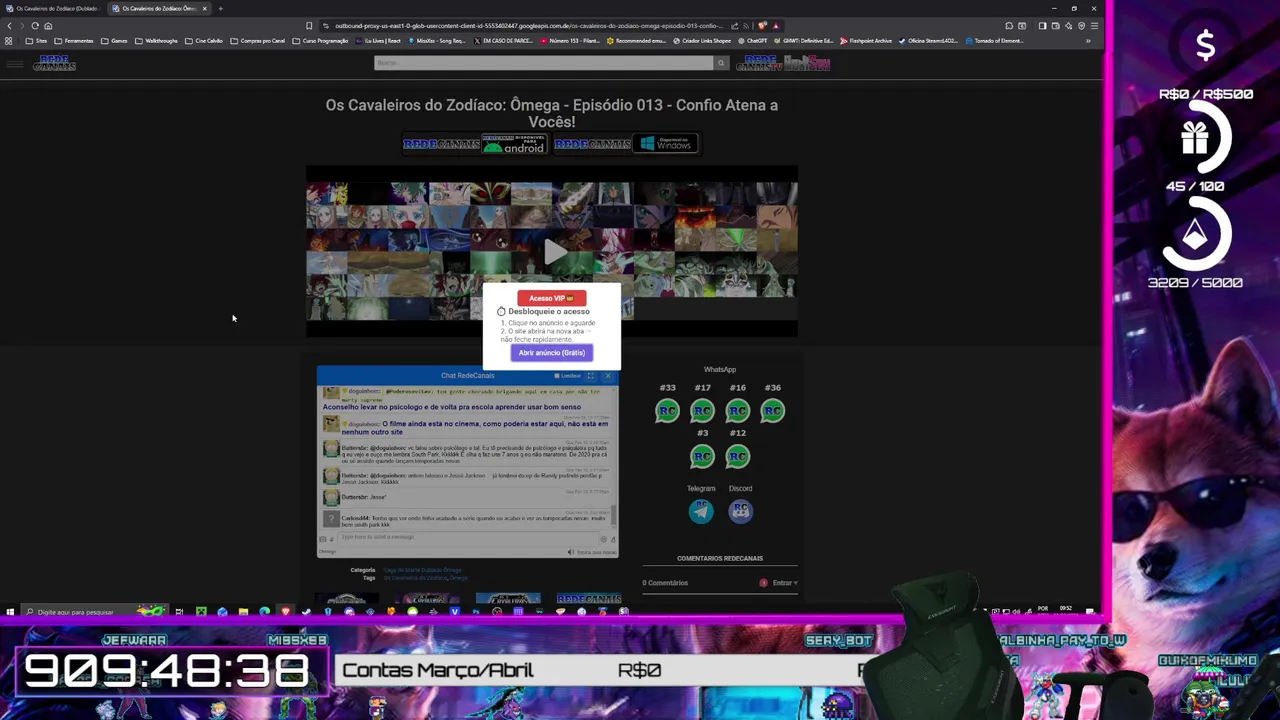Open the browser hamburger menu

1095,26
